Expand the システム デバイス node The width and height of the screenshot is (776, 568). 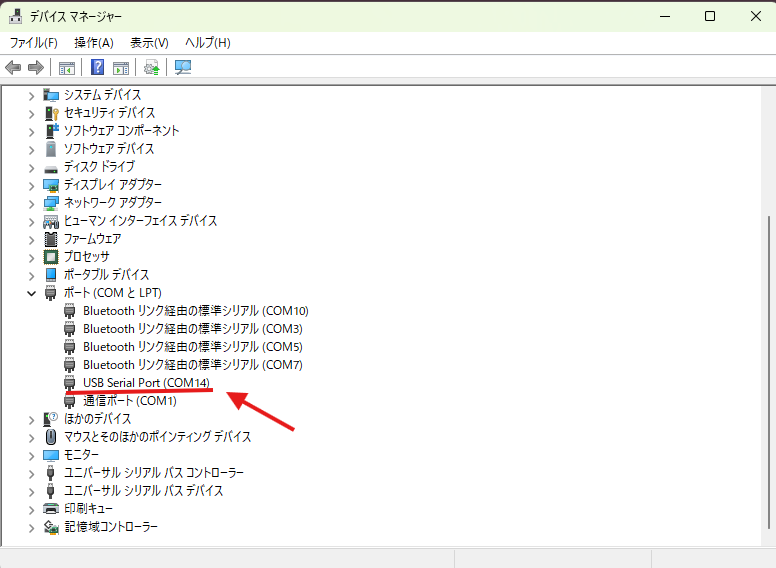pyautogui.click(x=31, y=96)
